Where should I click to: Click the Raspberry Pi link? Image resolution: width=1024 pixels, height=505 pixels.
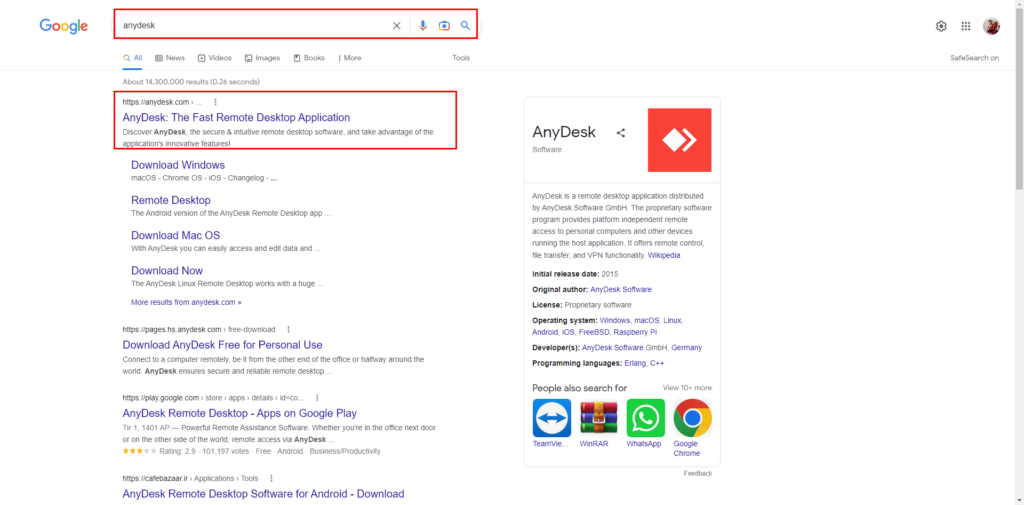[633, 332]
